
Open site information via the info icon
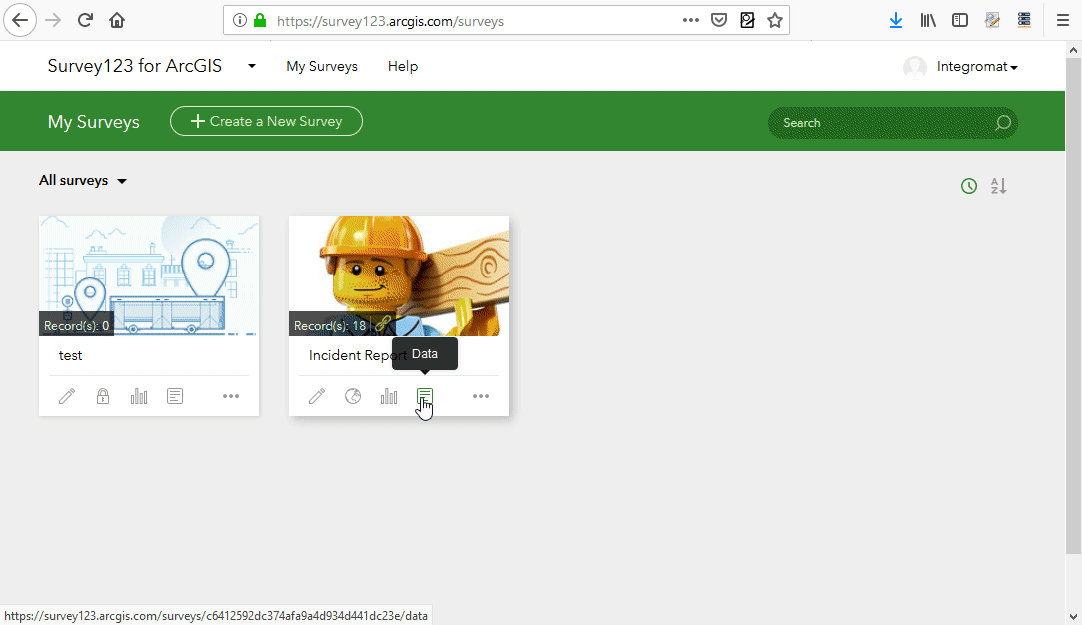tap(239, 21)
